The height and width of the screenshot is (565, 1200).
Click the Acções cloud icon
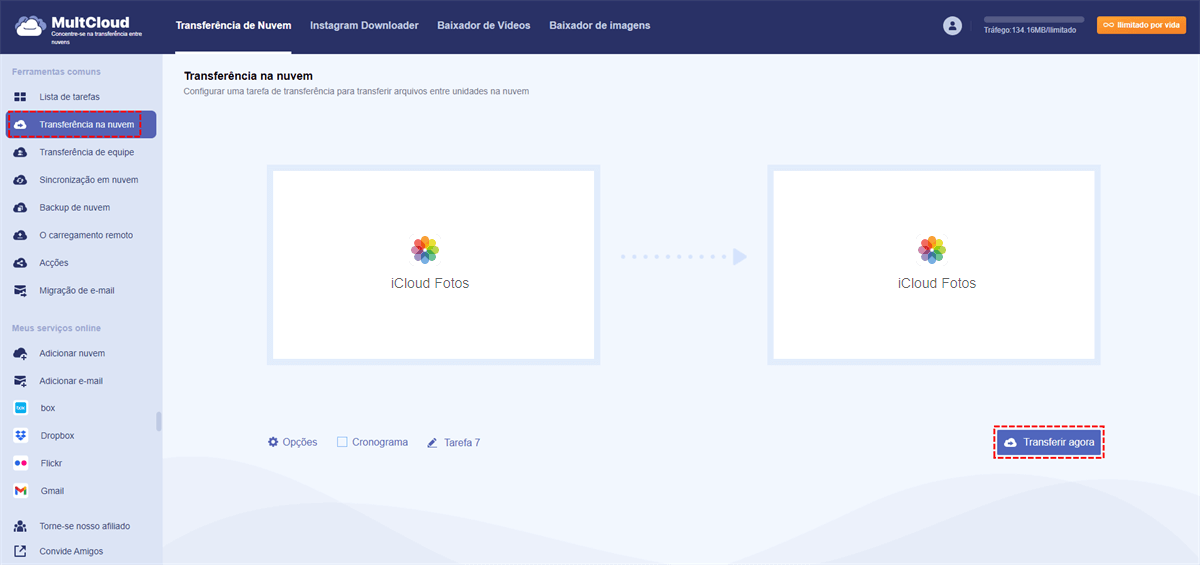20,263
